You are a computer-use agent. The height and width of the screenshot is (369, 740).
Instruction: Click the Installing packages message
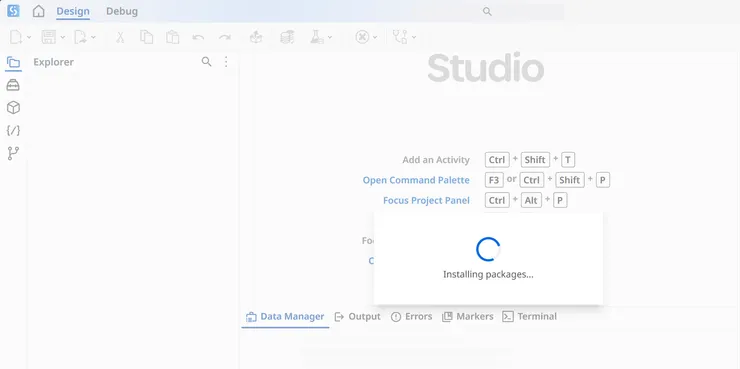coord(488,275)
